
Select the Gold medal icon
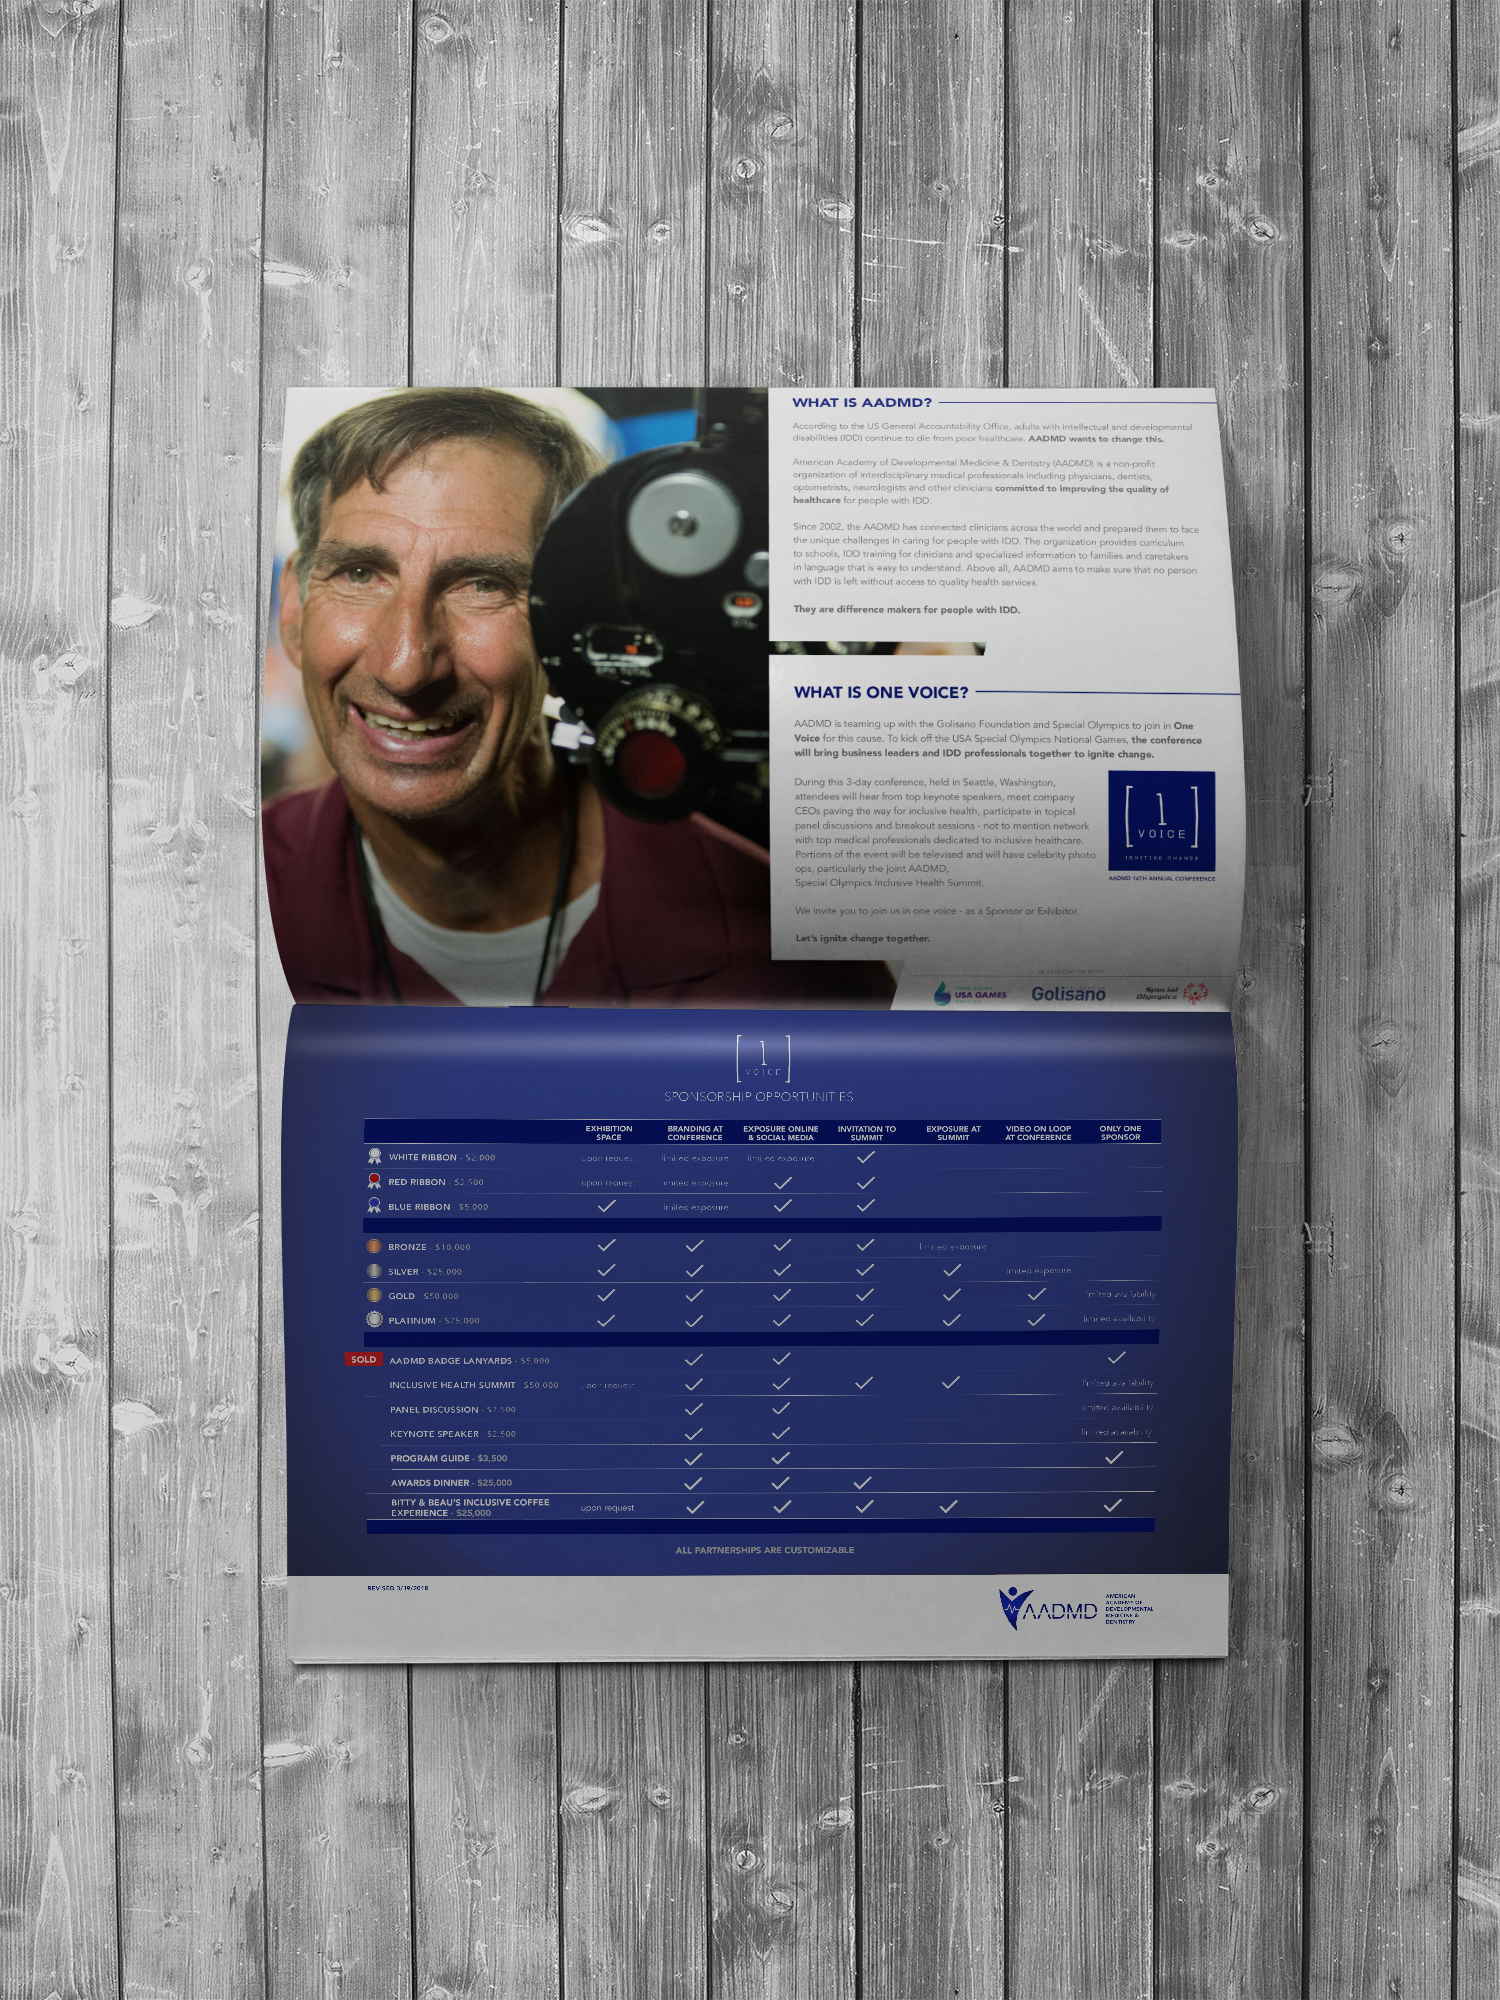pos(374,1295)
